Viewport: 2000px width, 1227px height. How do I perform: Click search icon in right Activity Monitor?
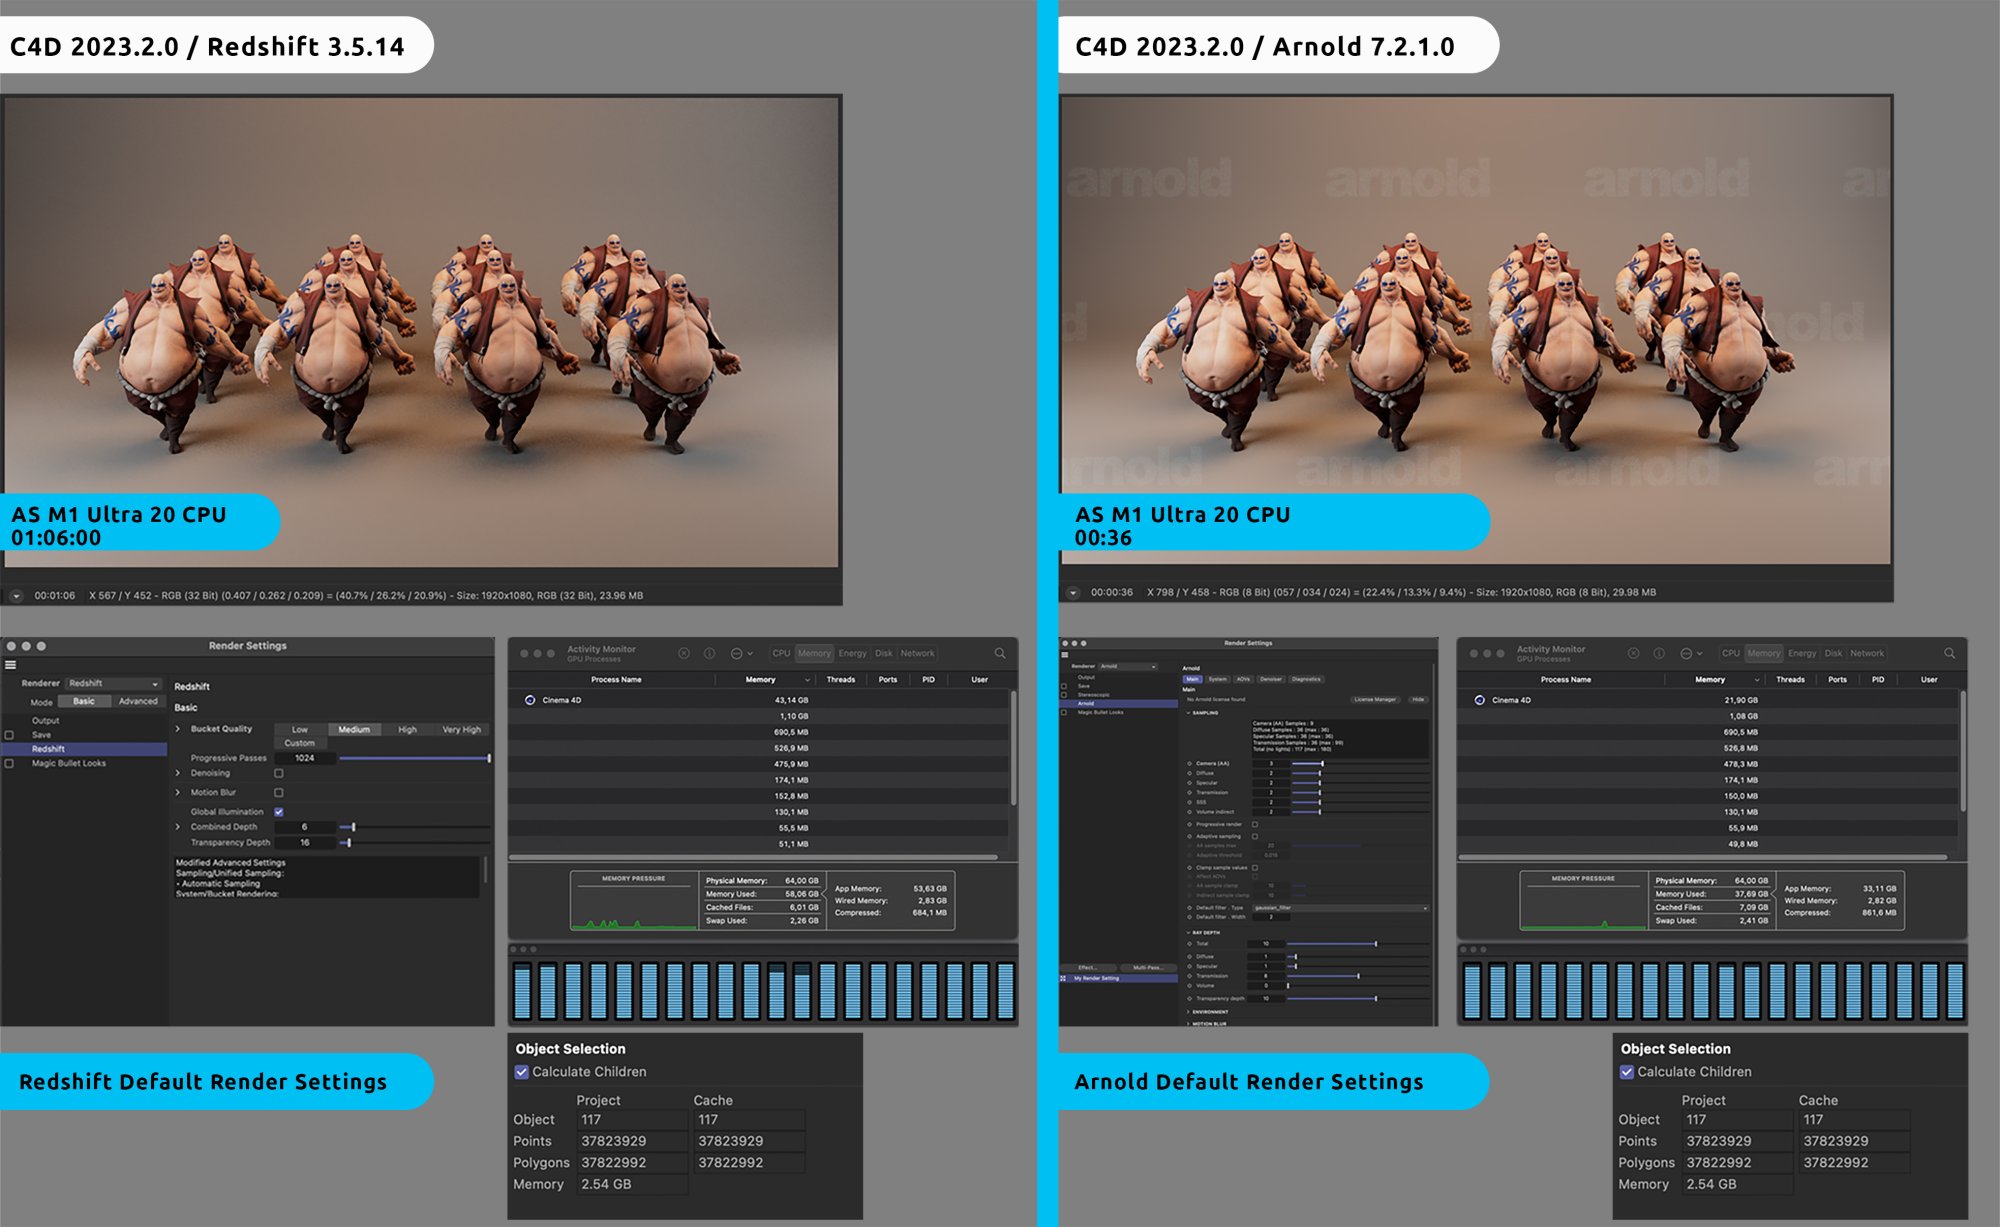(1949, 653)
